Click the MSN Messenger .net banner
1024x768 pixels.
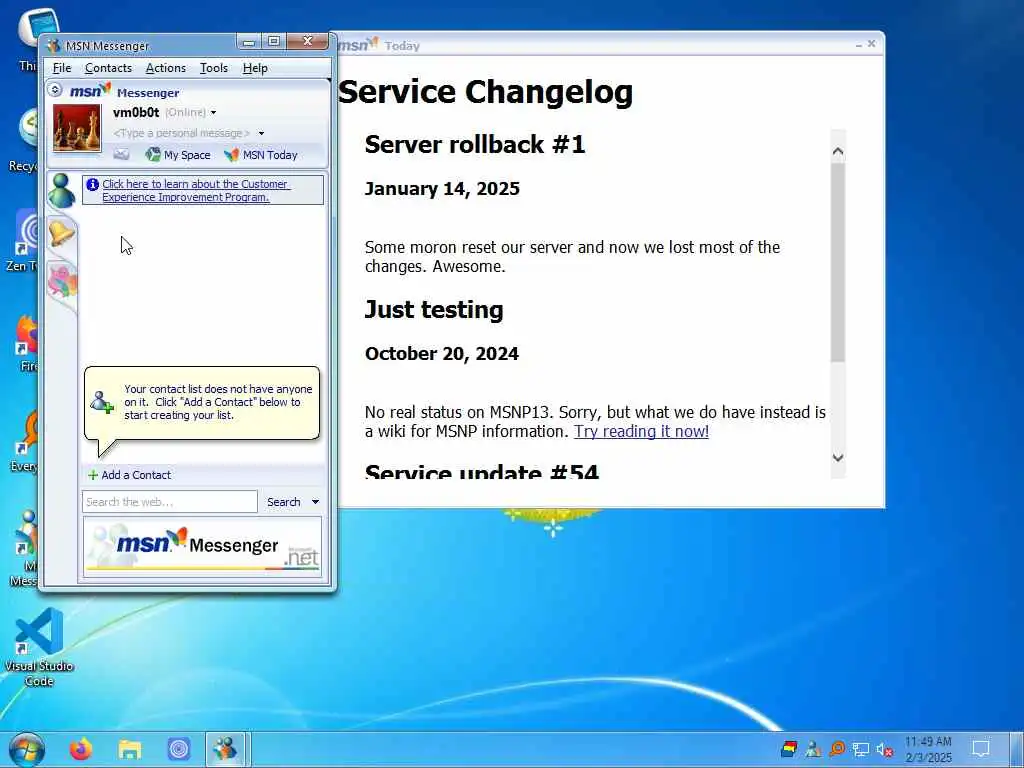pyautogui.click(x=202, y=547)
